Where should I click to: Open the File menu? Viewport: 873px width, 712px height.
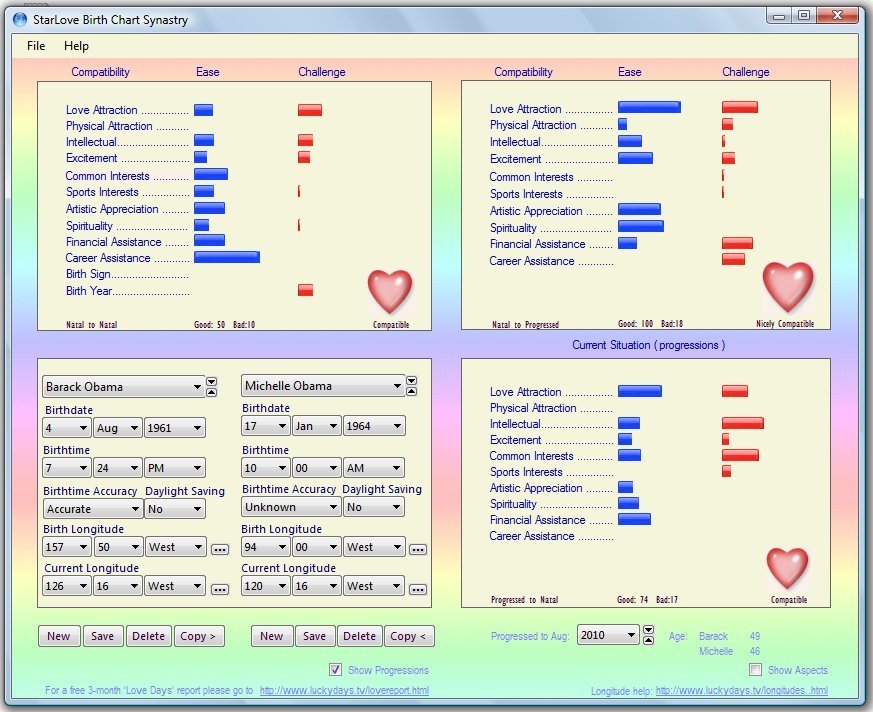[x=36, y=46]
